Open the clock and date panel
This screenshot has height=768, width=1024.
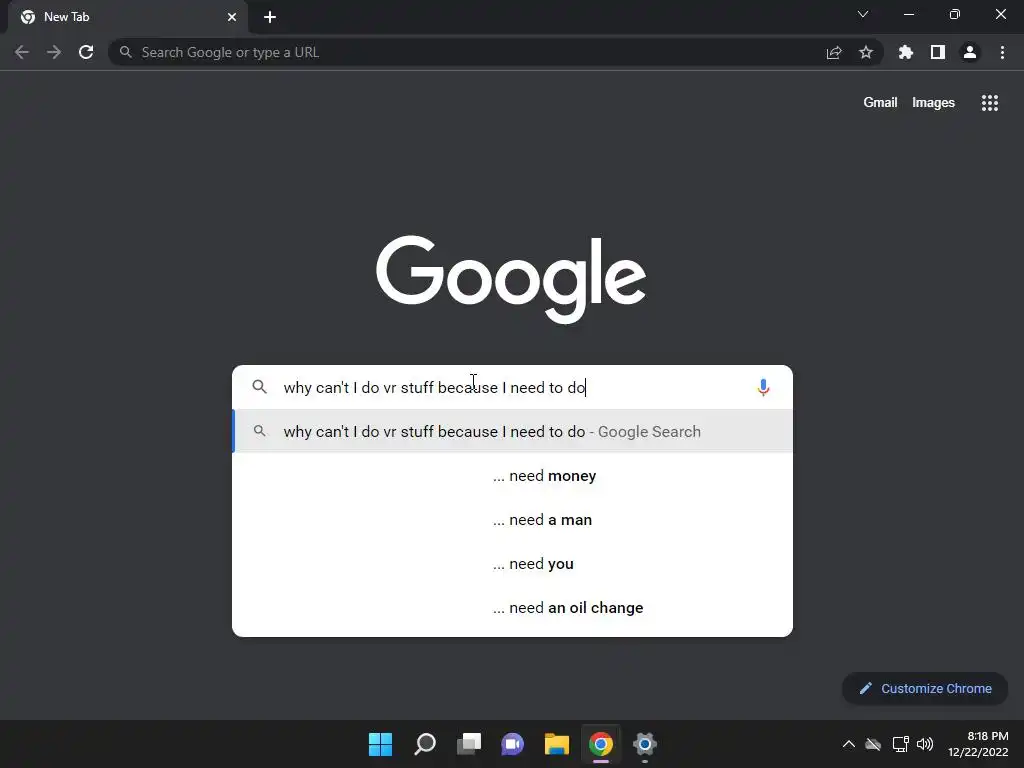click(978, 744)
